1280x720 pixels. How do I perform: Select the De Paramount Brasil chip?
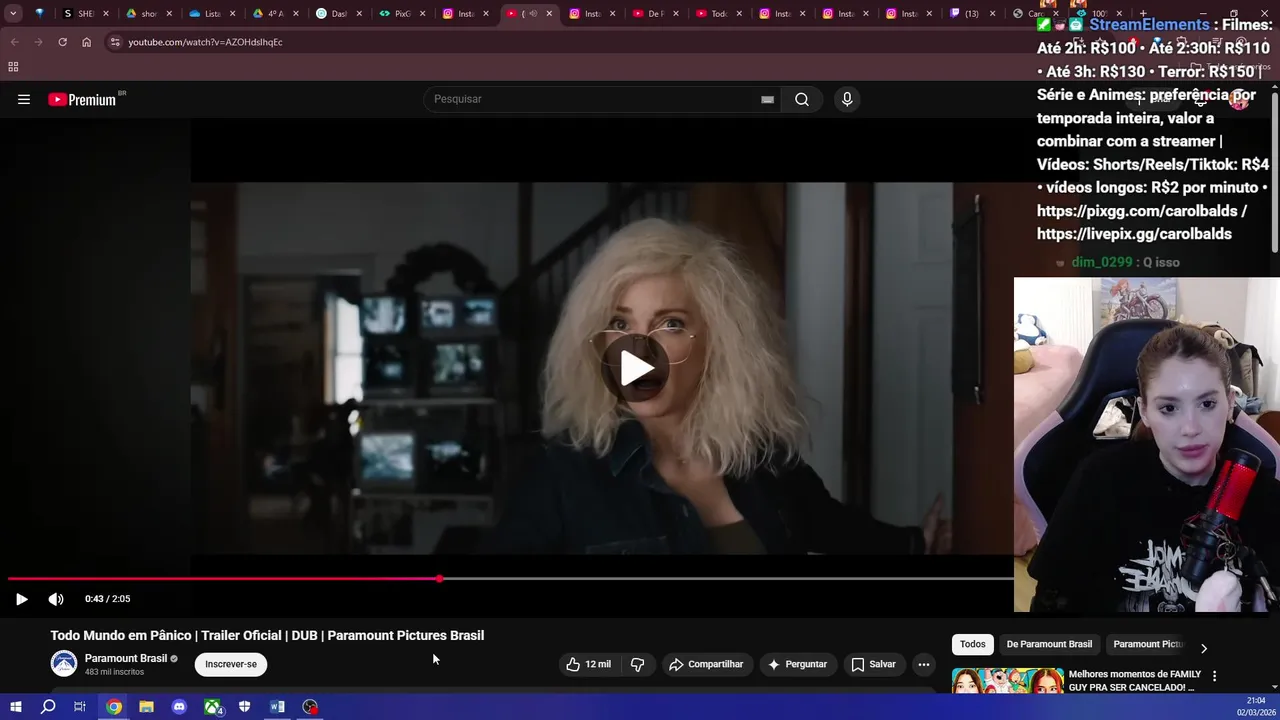[x=1049, y=644]
